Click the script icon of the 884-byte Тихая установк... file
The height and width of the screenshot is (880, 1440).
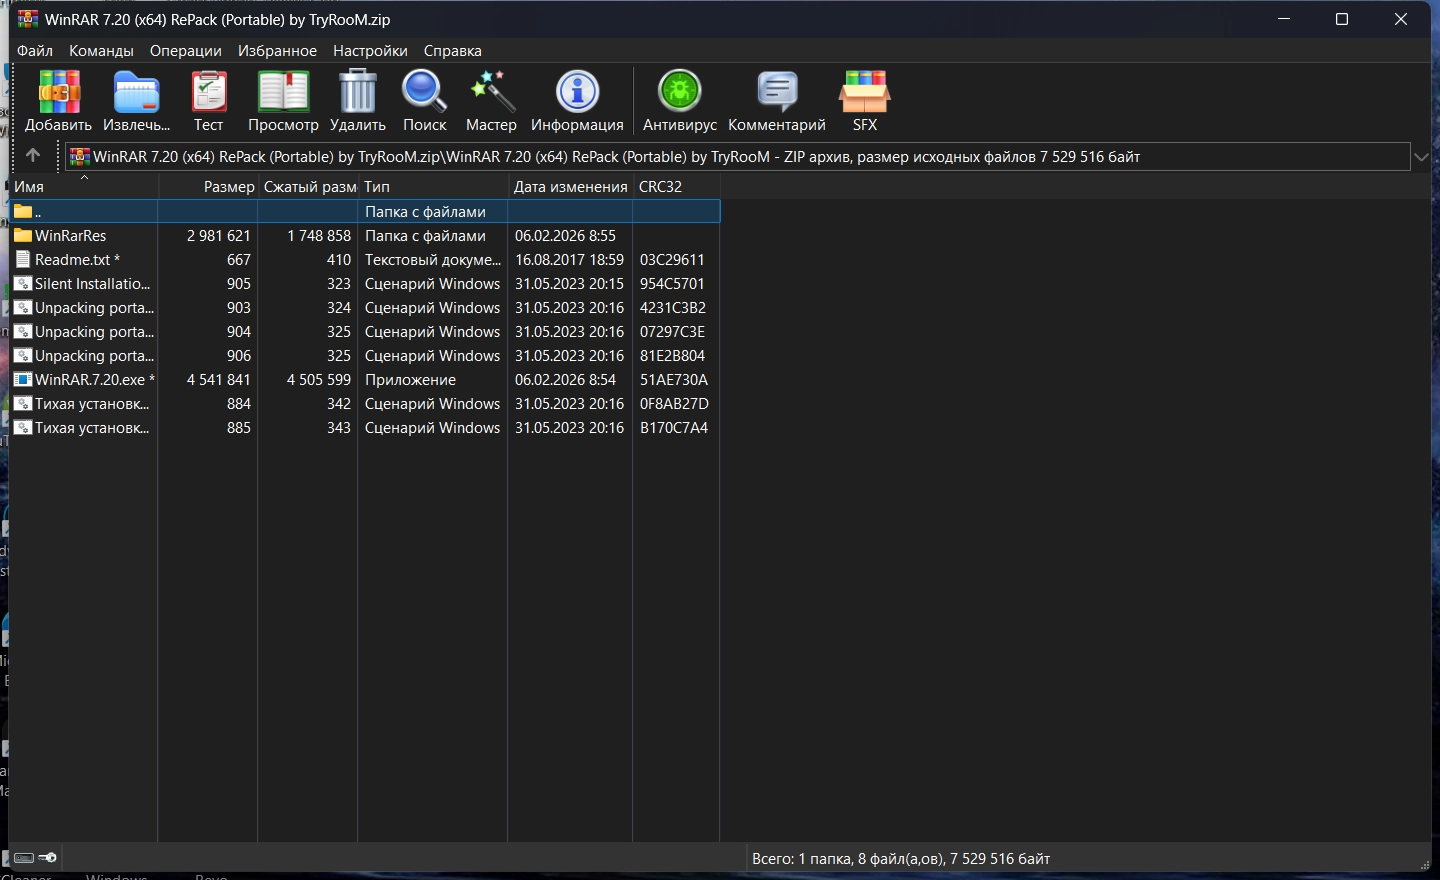point(23,404)
